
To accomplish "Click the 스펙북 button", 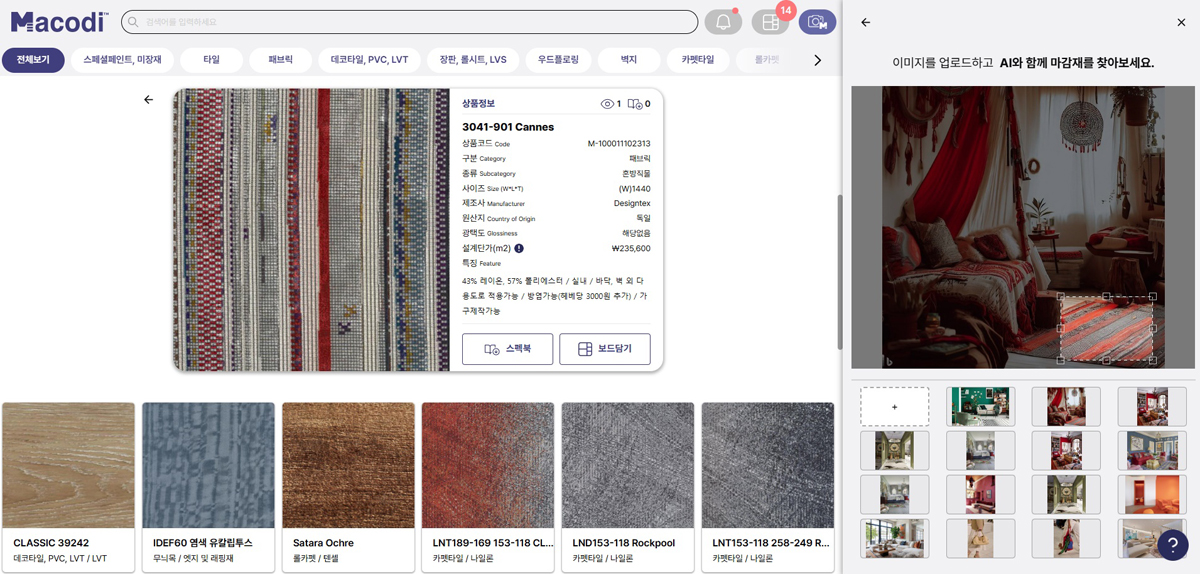I will (507, 349).
